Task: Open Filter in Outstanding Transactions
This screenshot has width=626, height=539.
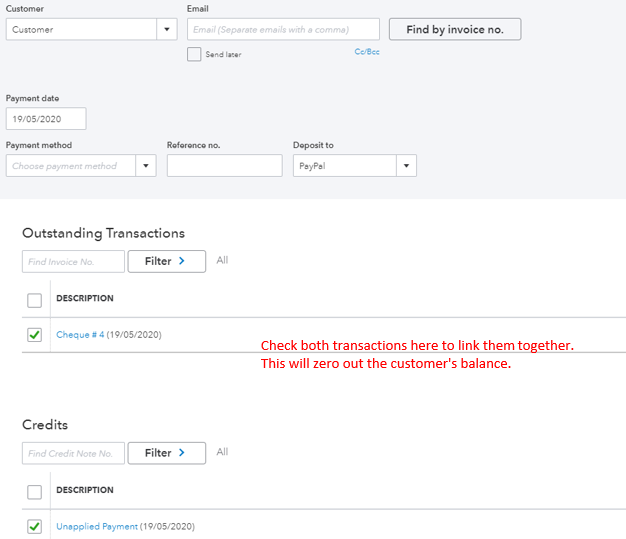Action: point(166,261)
